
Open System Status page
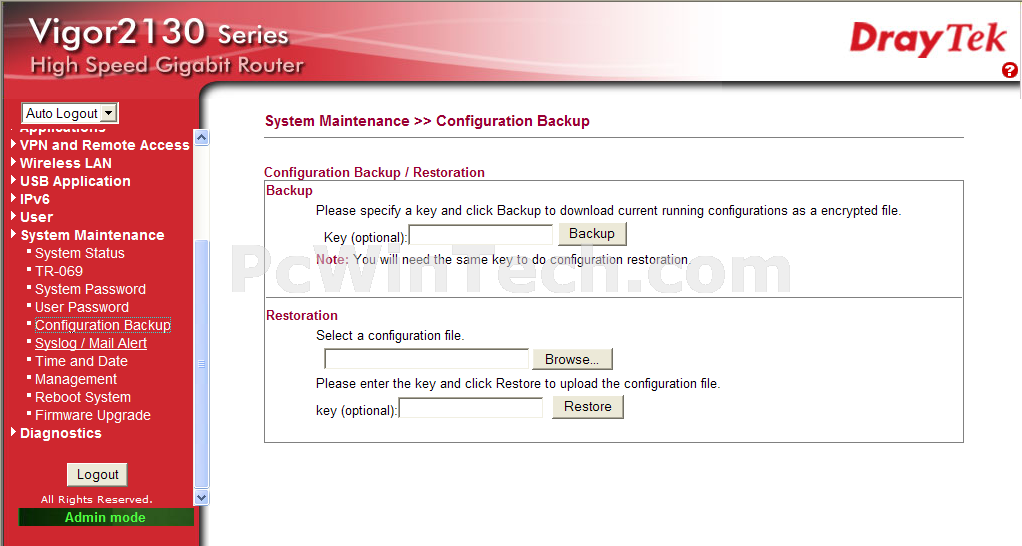point(79,253)
